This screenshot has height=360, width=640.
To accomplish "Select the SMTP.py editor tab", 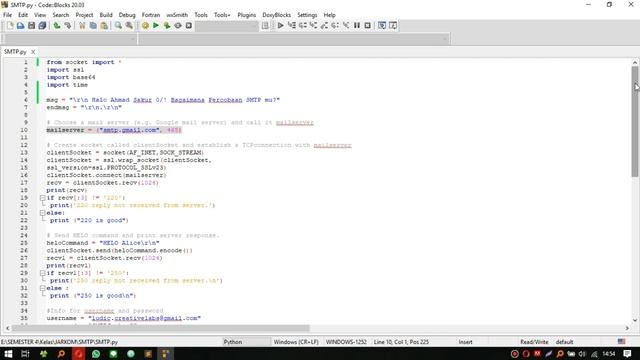I will tap(15, 51).
